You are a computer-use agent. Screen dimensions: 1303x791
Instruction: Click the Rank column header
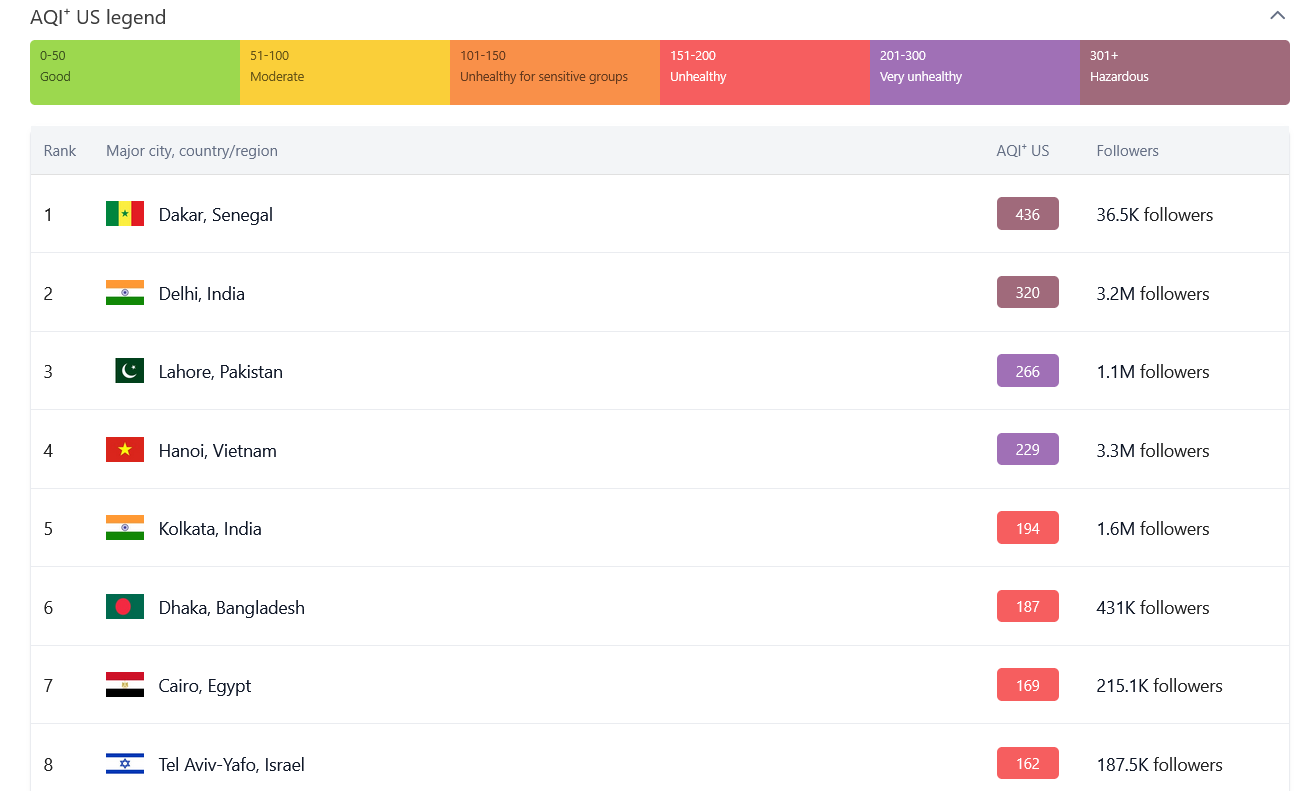(x=60, y=151)
